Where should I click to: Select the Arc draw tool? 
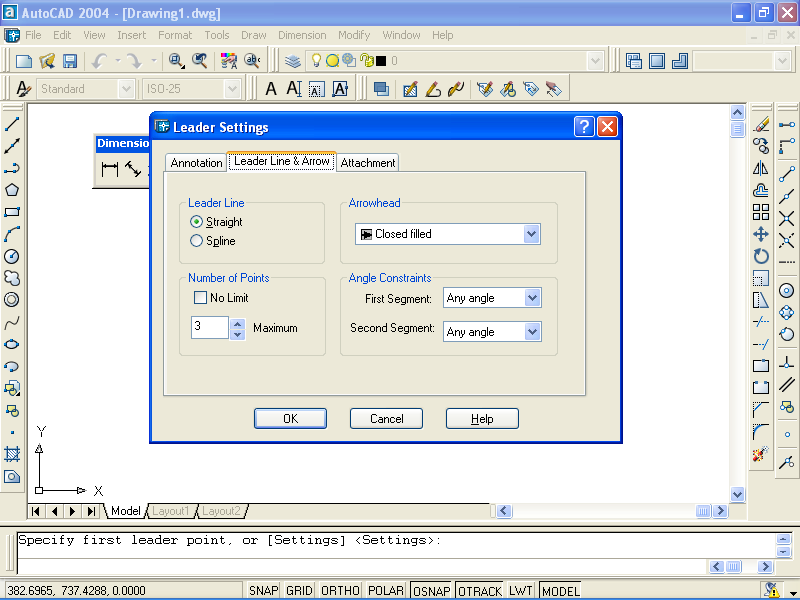pos(12,234)
